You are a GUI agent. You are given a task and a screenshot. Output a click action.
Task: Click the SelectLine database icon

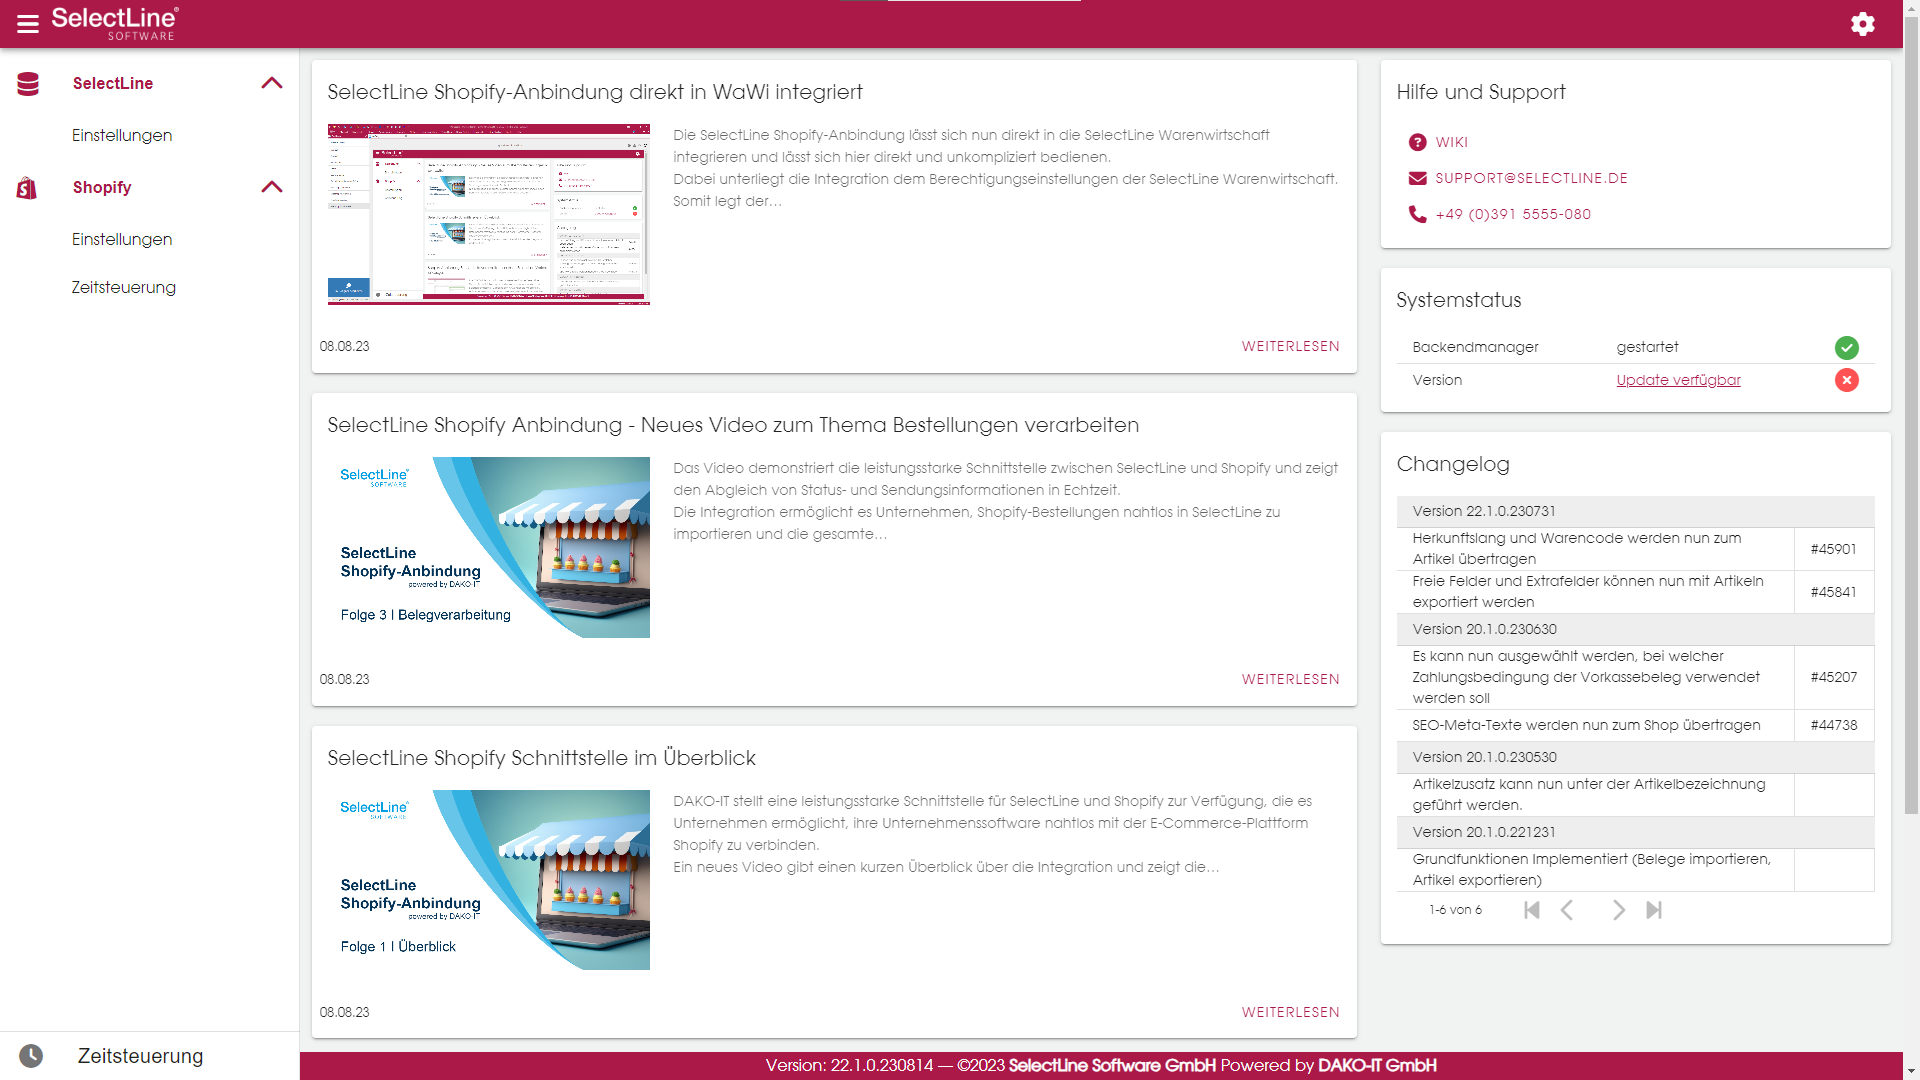tap(28, 84)
